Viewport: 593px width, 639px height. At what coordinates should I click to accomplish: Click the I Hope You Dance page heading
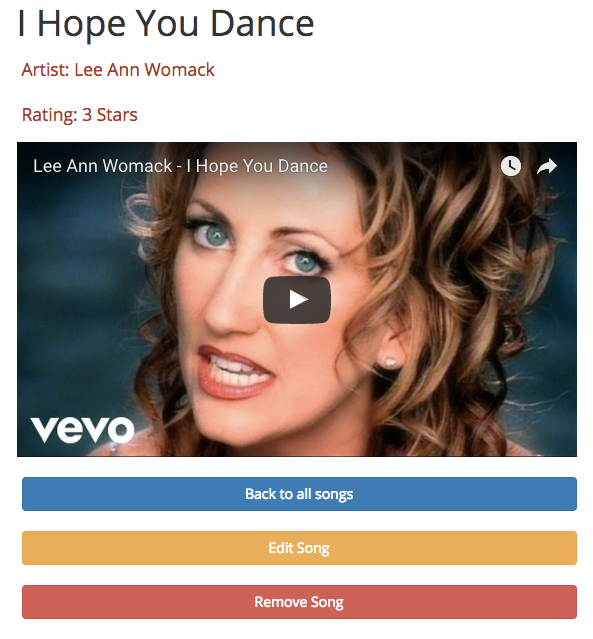coord(166,24)
